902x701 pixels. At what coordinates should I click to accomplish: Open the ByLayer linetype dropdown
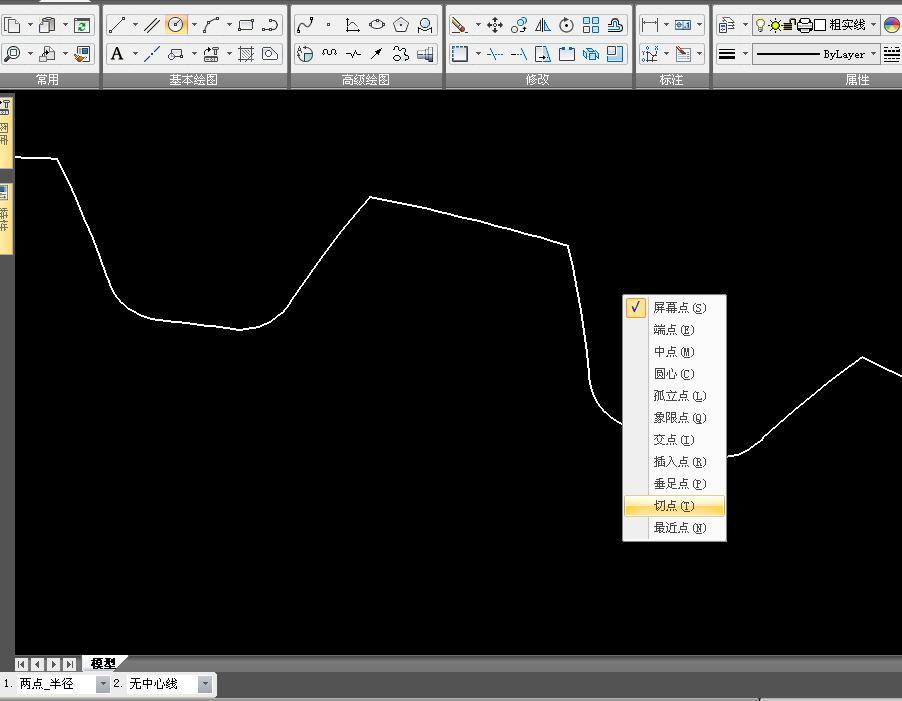873,54
